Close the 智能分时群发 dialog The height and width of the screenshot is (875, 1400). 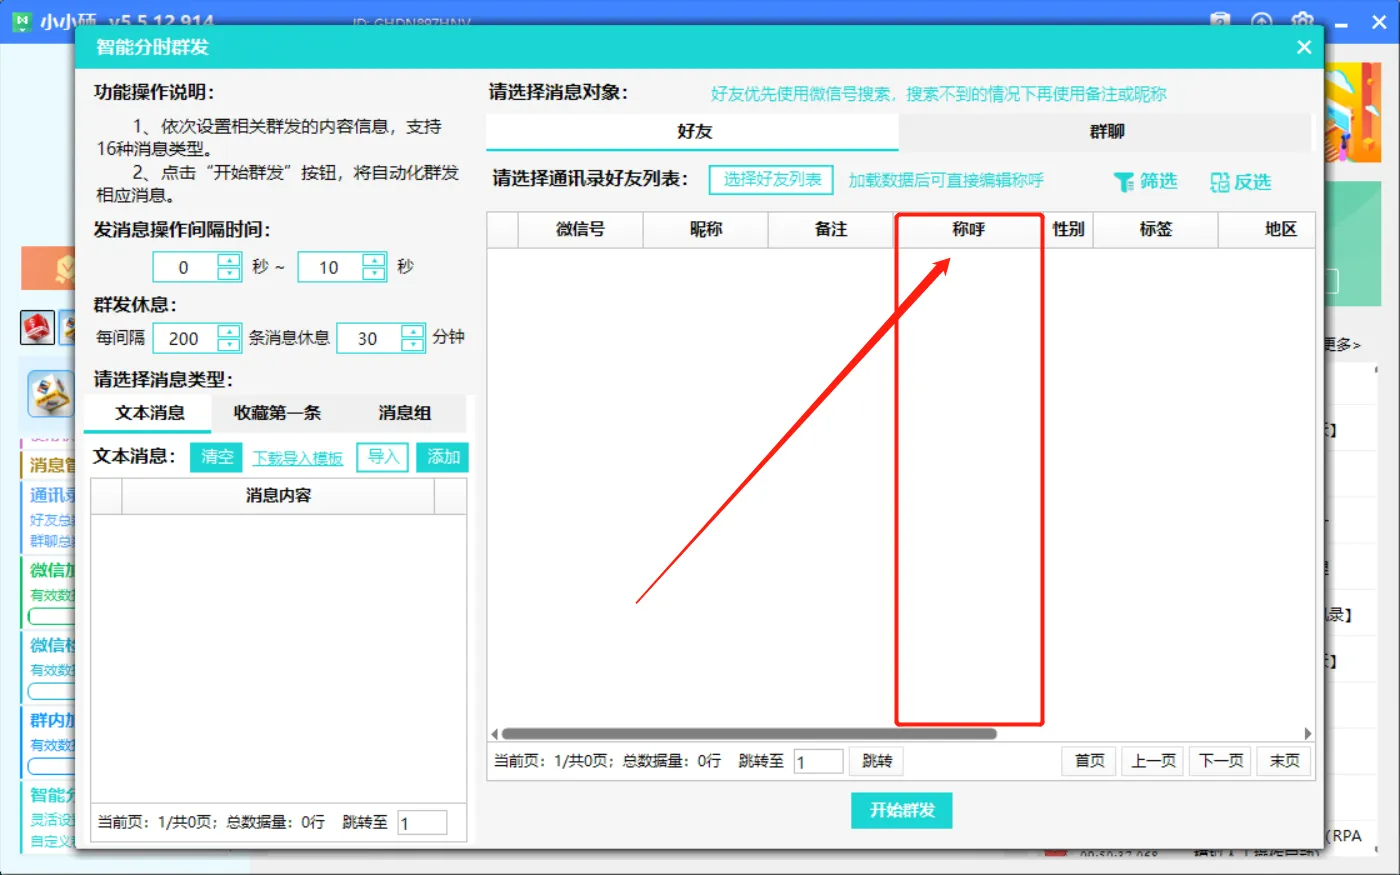[x=1303, y=47]
